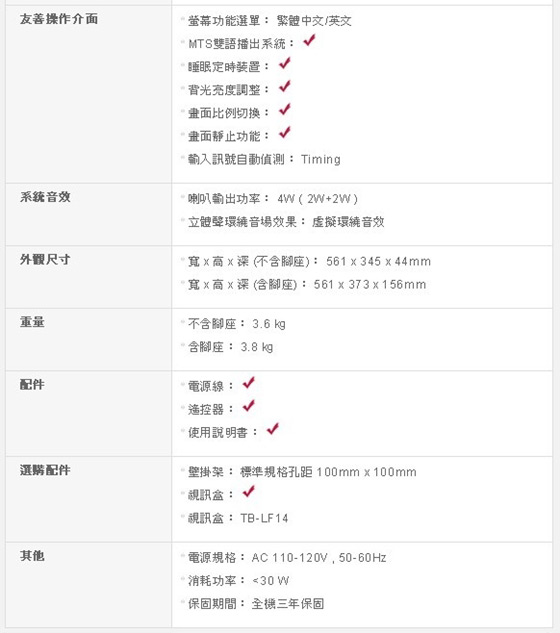This screenshot has width=560, height=633.
Task: Click the 畫面比例切換 checkmark icon
Action: tap(285, 109)
